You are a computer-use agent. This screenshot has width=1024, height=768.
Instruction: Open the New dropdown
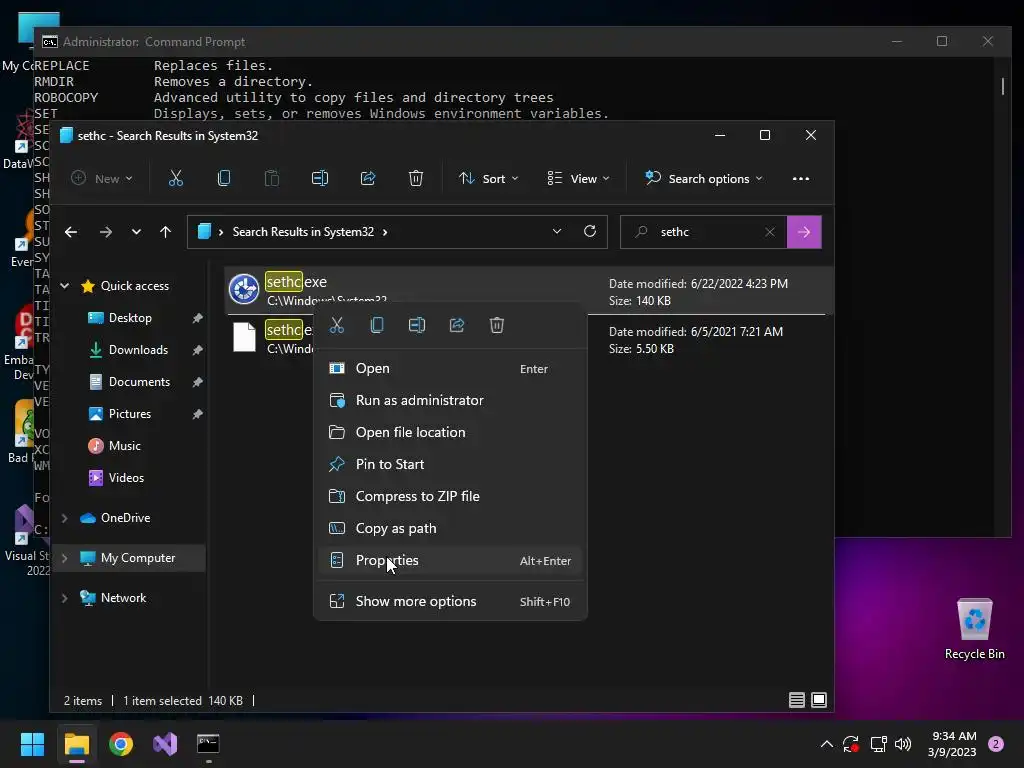tap(102, 178)
